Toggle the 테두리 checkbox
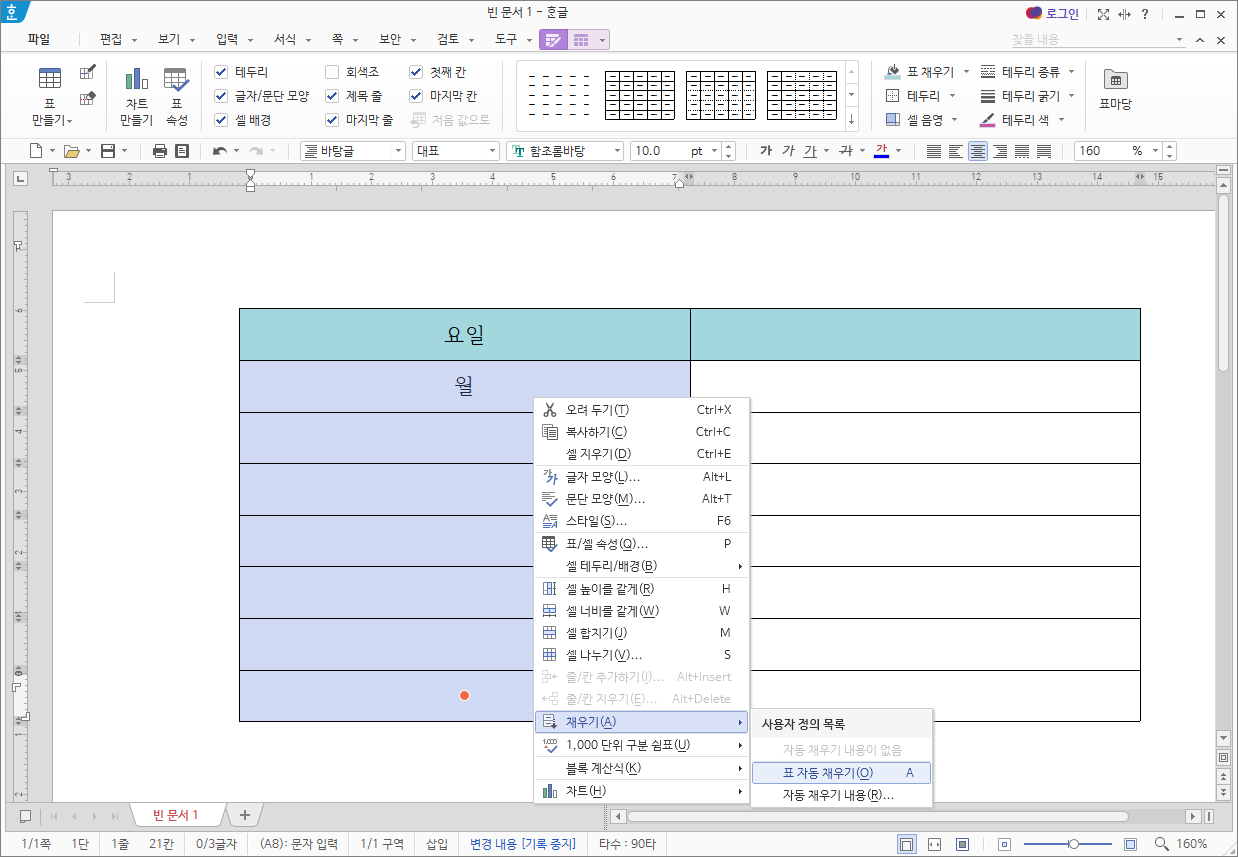This screenshot has height=857, width=1238. coord(221,72)
